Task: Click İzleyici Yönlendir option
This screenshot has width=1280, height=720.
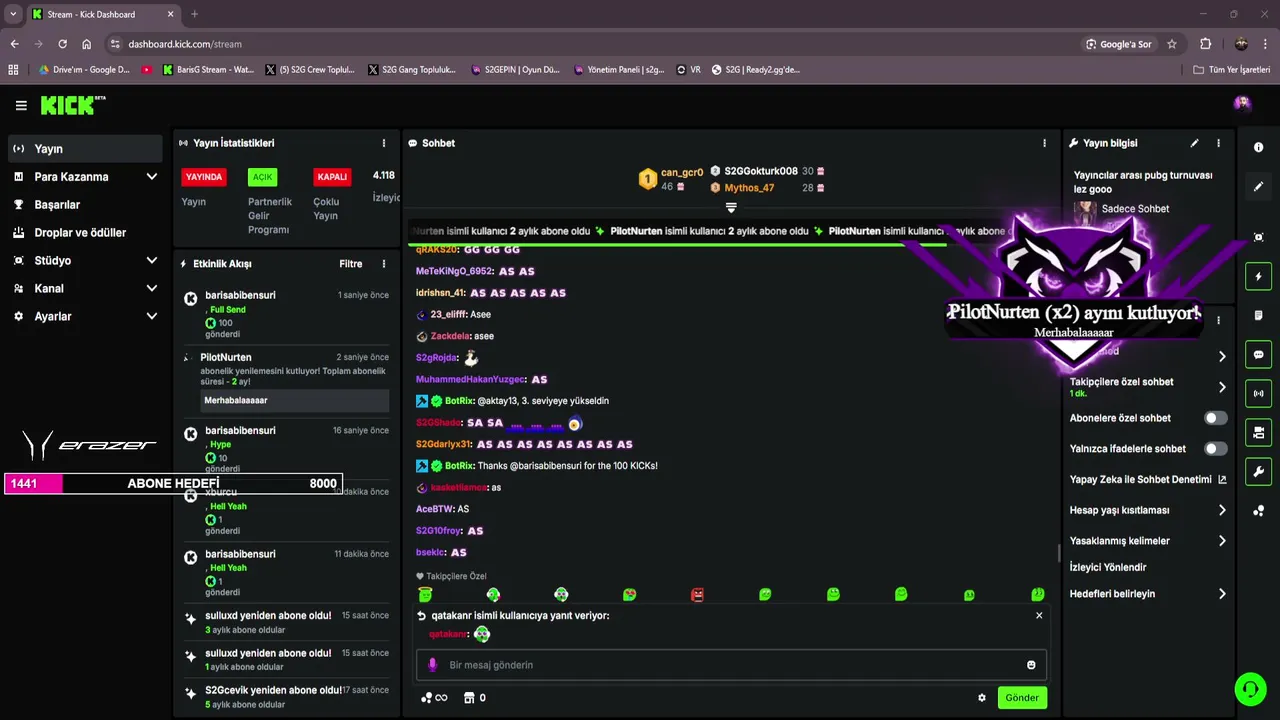Action: pyautogui.click(x=1108, y=567)
